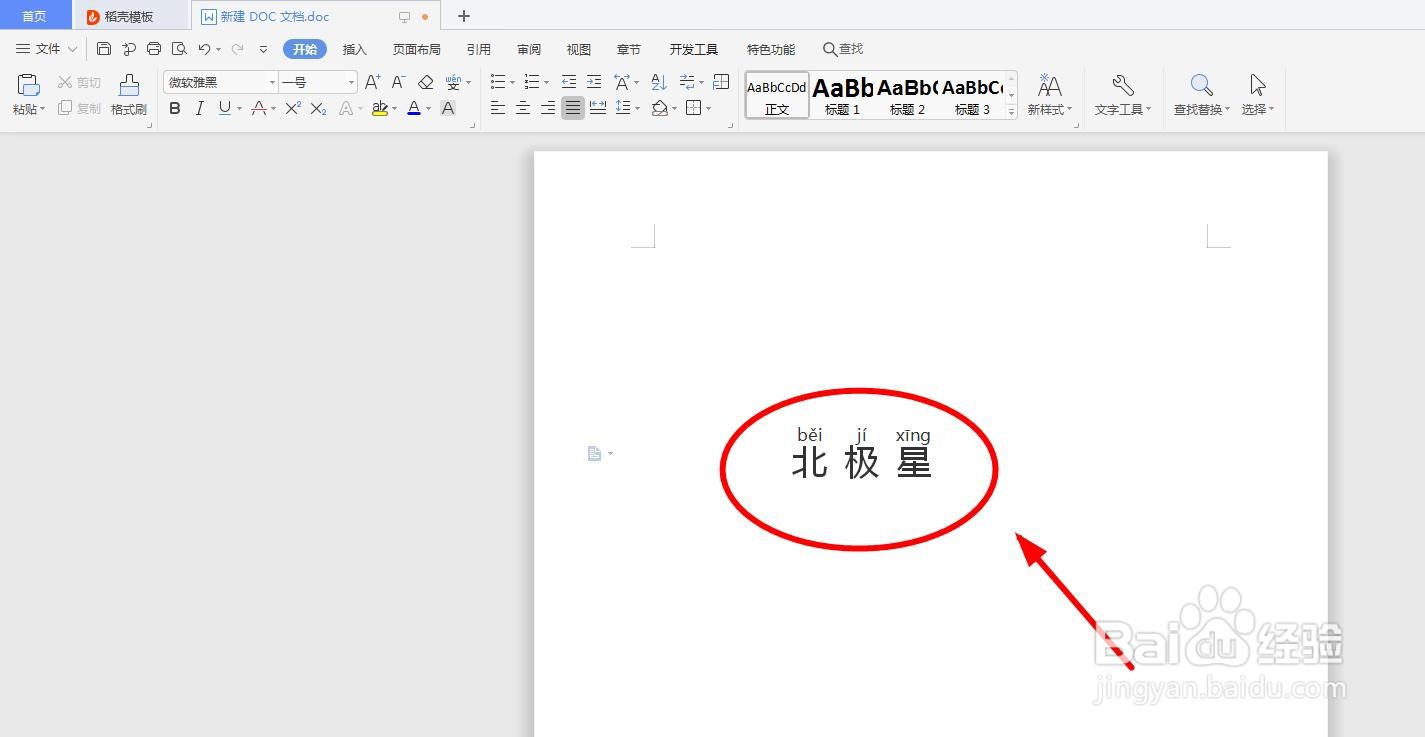Apply paragraph shading fill color
The height and width of the screenshot is (737, 1425).
click(x=660, y=108)
